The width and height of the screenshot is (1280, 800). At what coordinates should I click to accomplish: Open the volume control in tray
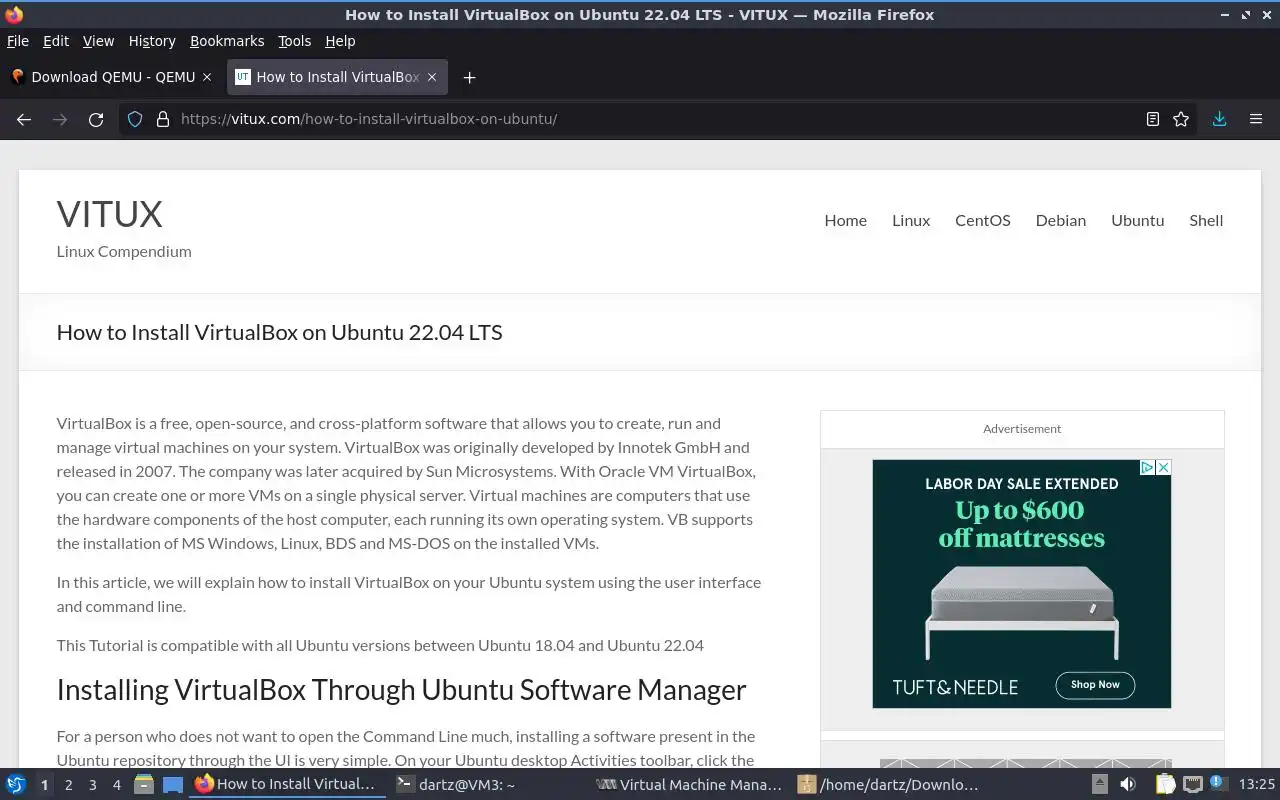pos(1127,785)
